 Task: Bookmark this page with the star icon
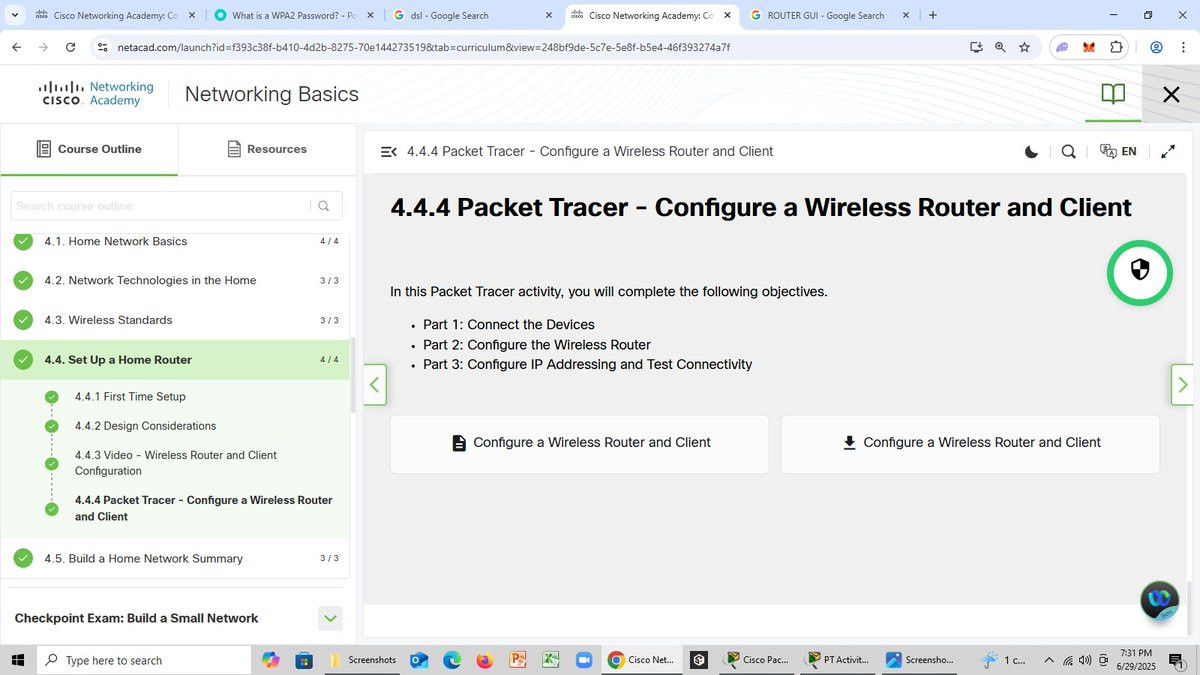coord(1025,47)
